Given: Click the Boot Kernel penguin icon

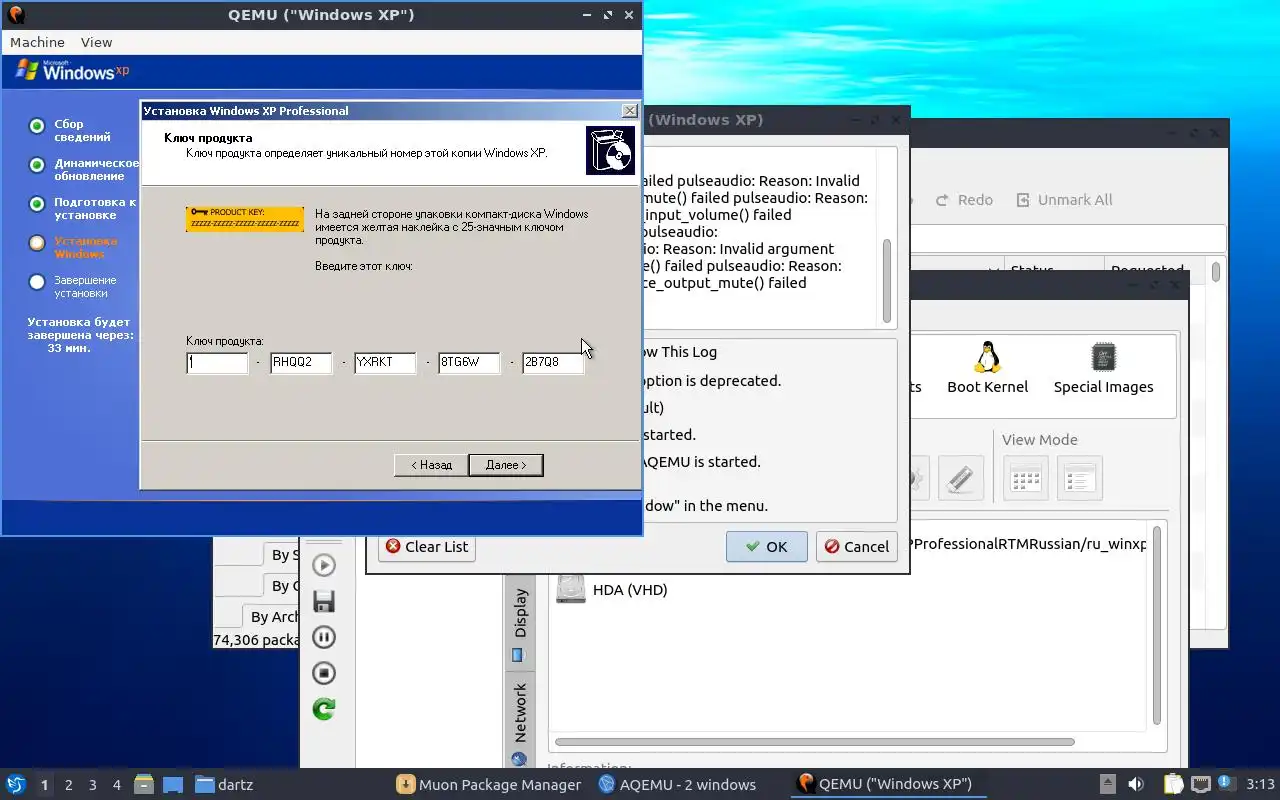Looking at the screenshot, I should click(988, 357).
